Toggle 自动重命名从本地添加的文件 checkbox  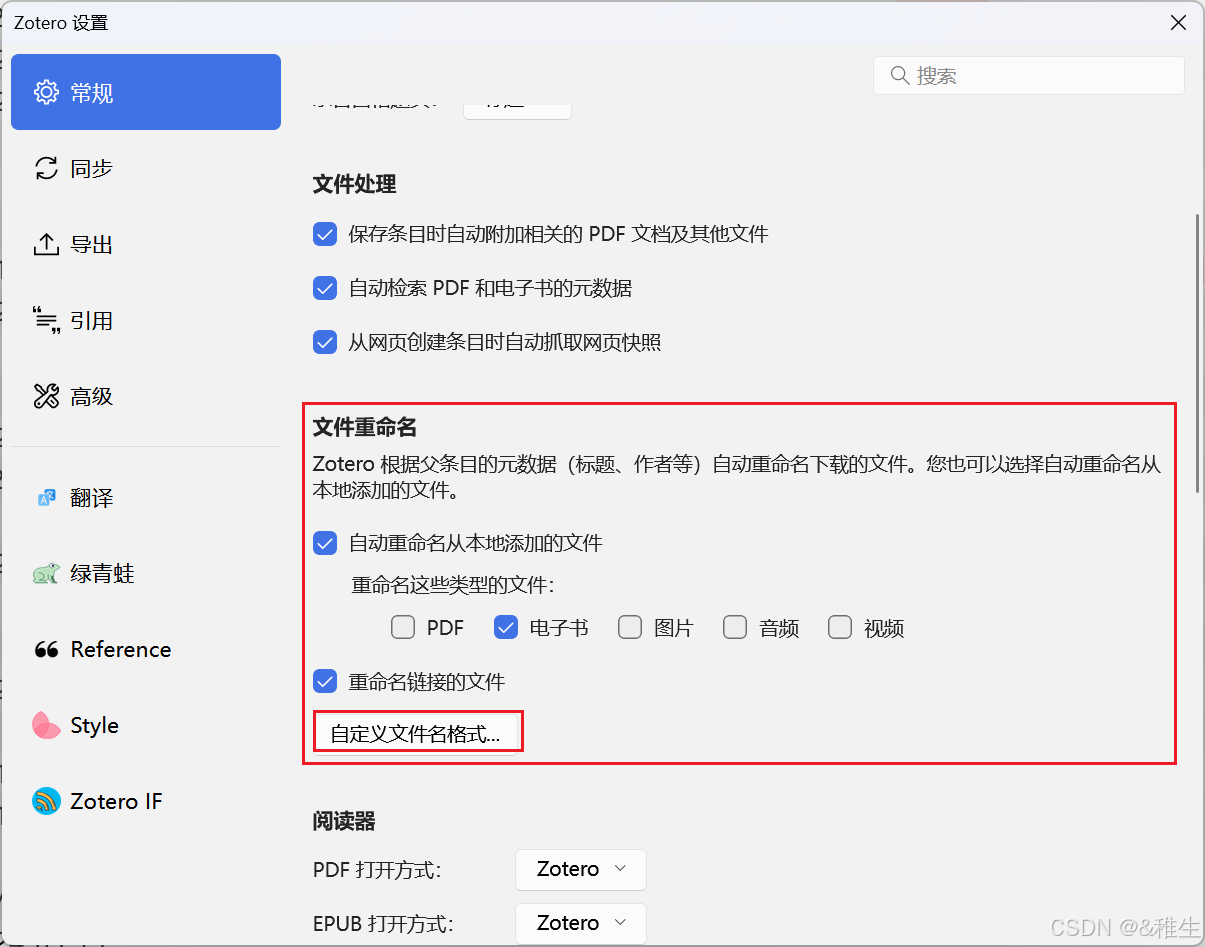point(325,544)
